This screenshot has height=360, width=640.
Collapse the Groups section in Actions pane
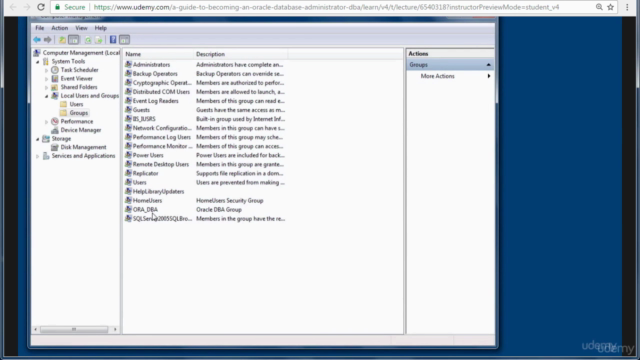coord(488,64)
